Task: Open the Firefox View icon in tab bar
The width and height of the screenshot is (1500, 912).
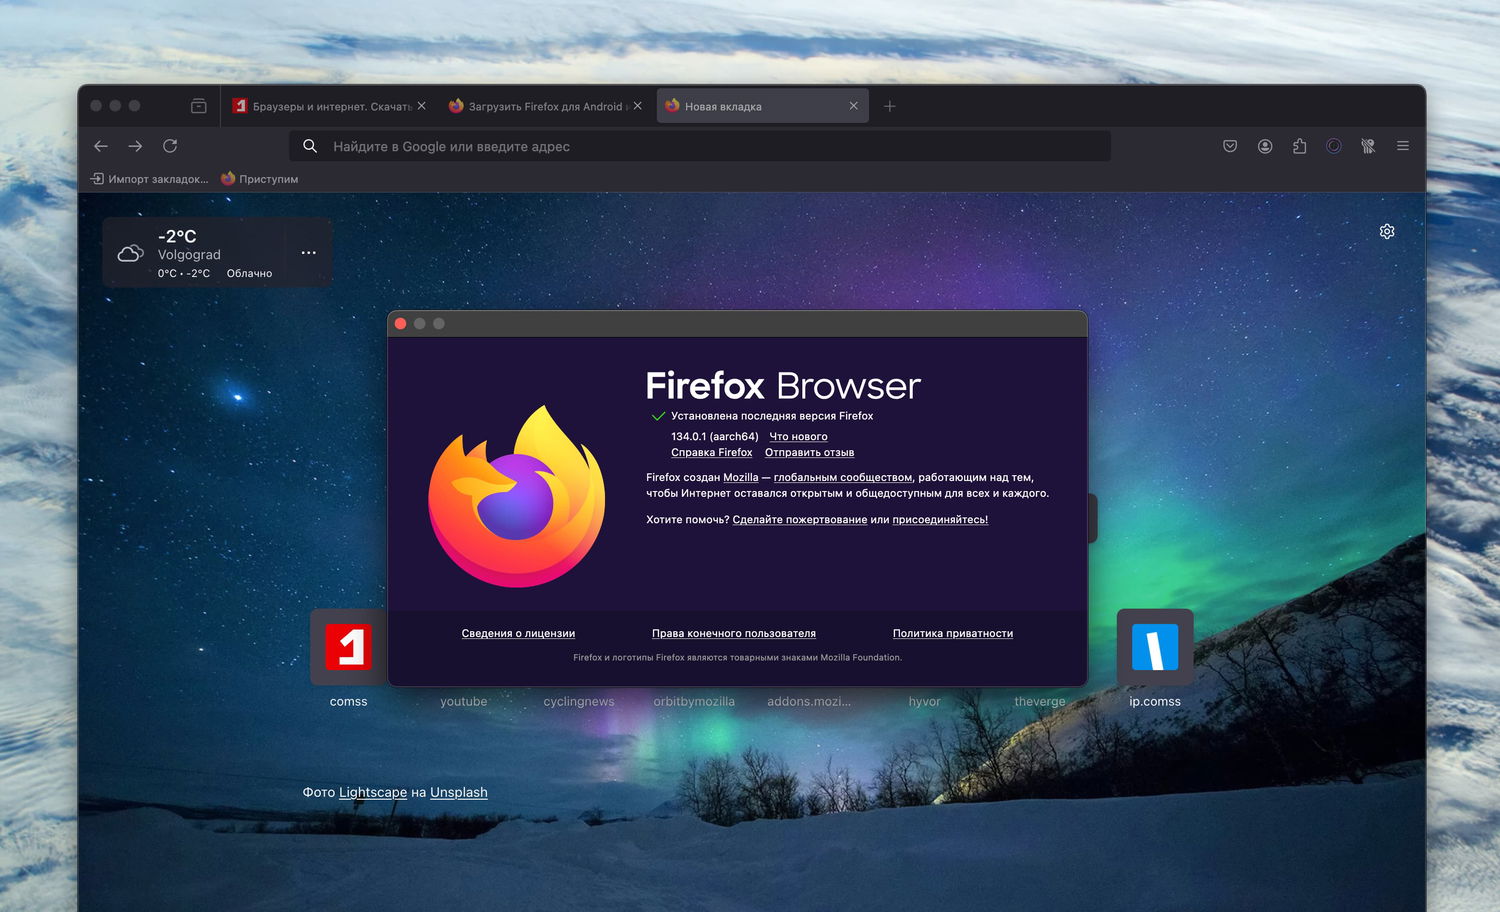Action: click(x=199, y=106)
